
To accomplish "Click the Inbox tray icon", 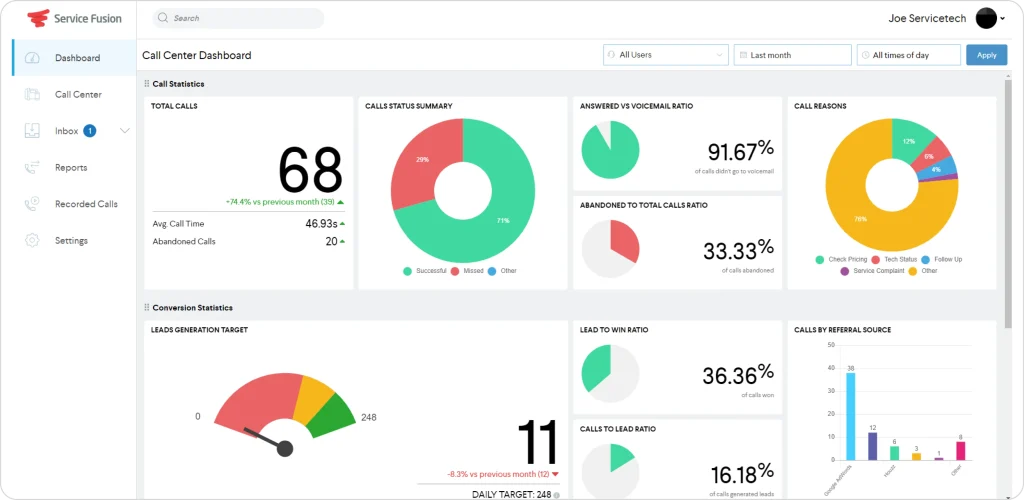I will [32, 131].
